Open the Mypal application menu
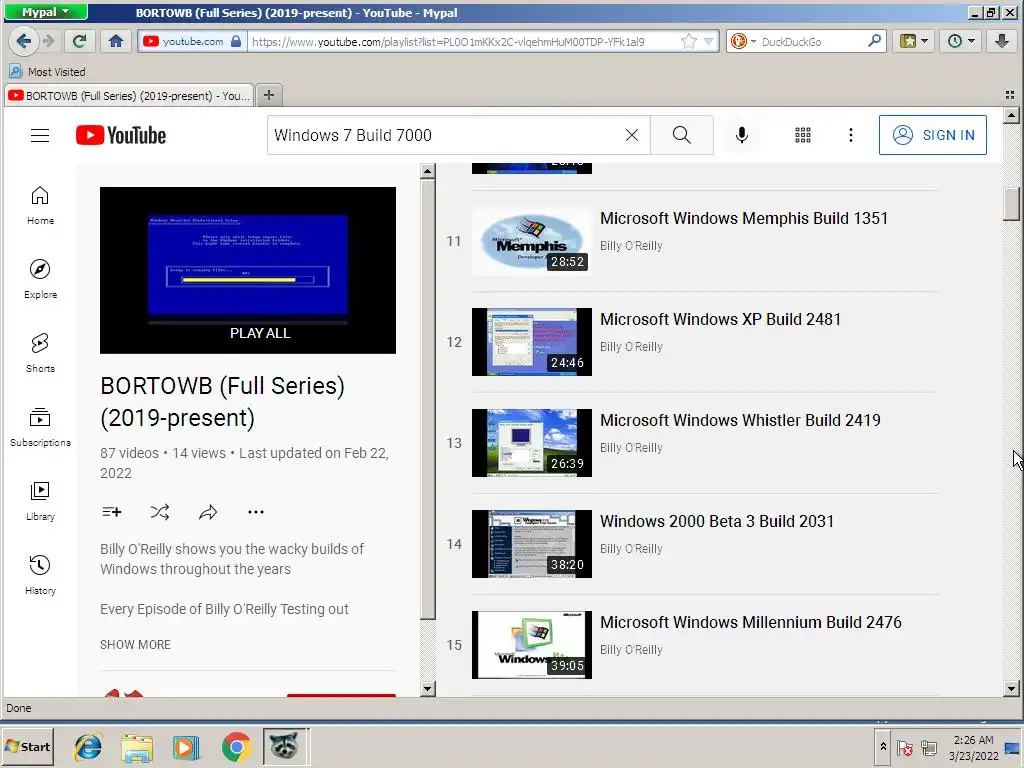1024x768 pixels. (46, 12)
